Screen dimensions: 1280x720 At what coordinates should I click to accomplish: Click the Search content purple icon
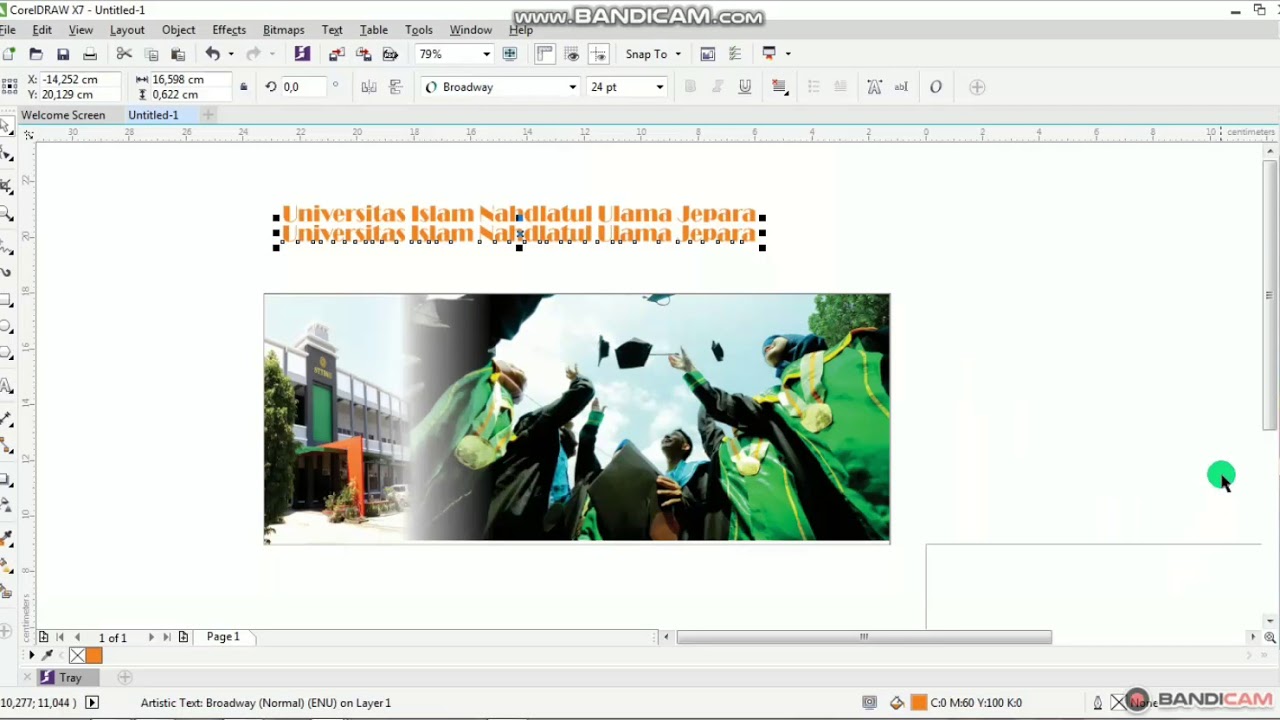(x=302, y=54)
